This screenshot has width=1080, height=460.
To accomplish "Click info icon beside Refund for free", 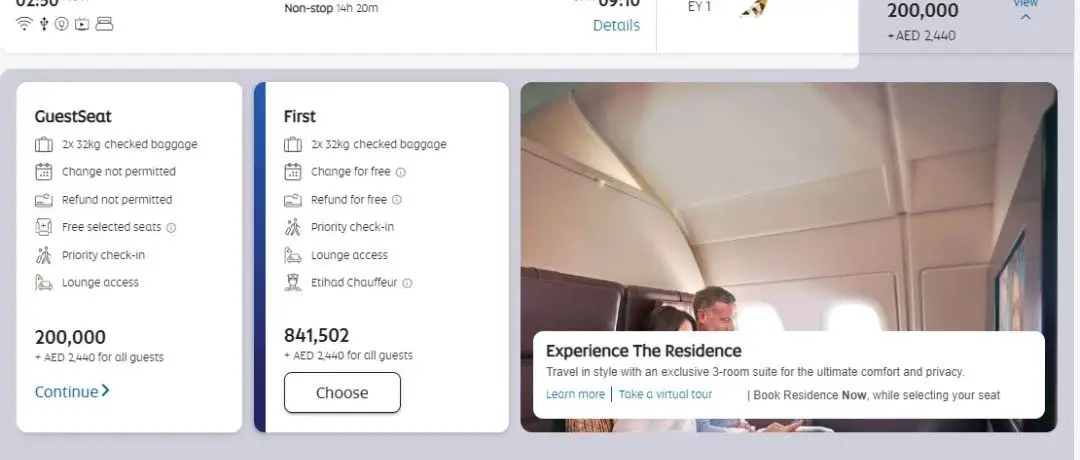I will pyautogui.click(x=397, y=200).
